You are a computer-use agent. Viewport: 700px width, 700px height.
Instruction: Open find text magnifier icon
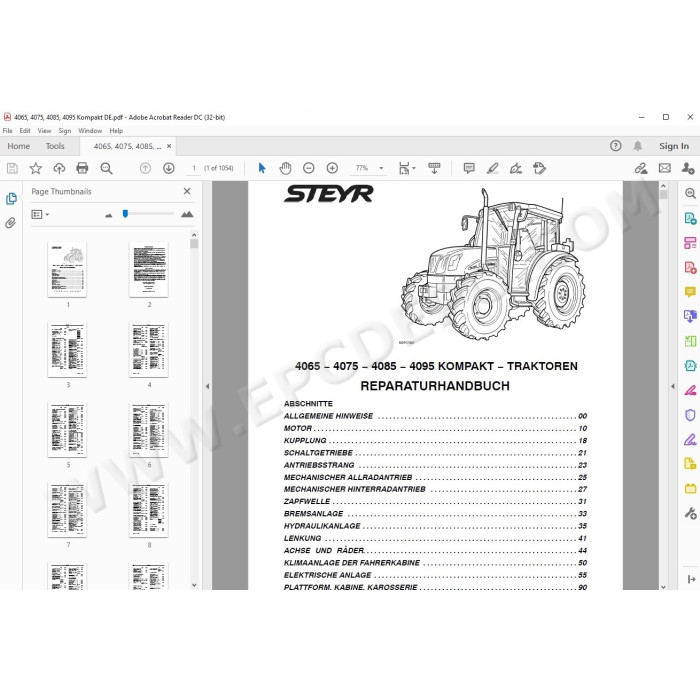pyautogui.click(x=106, y=168)
